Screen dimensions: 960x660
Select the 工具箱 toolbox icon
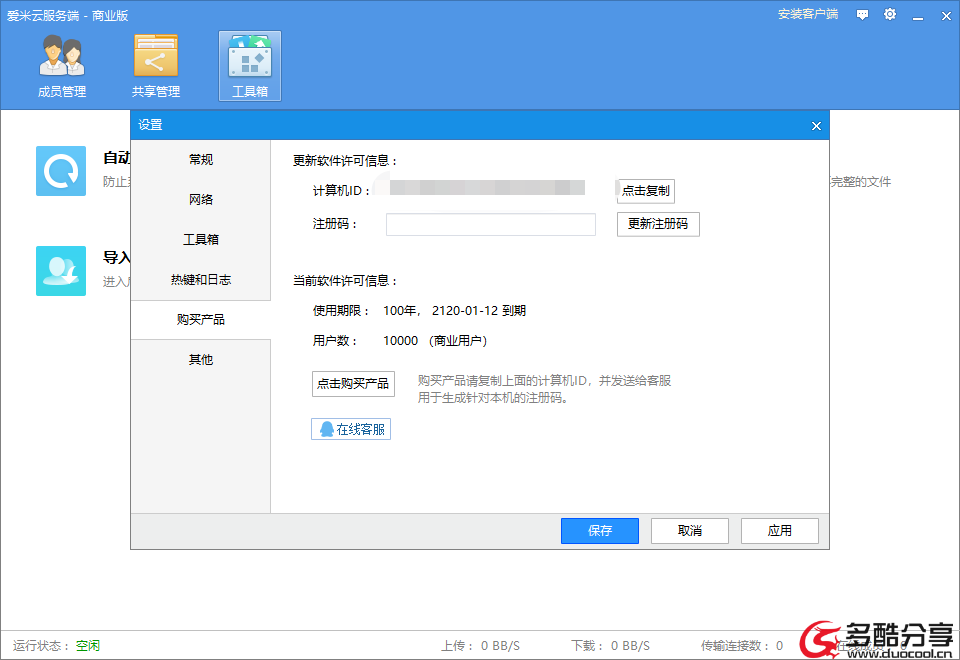coord(250,66)
